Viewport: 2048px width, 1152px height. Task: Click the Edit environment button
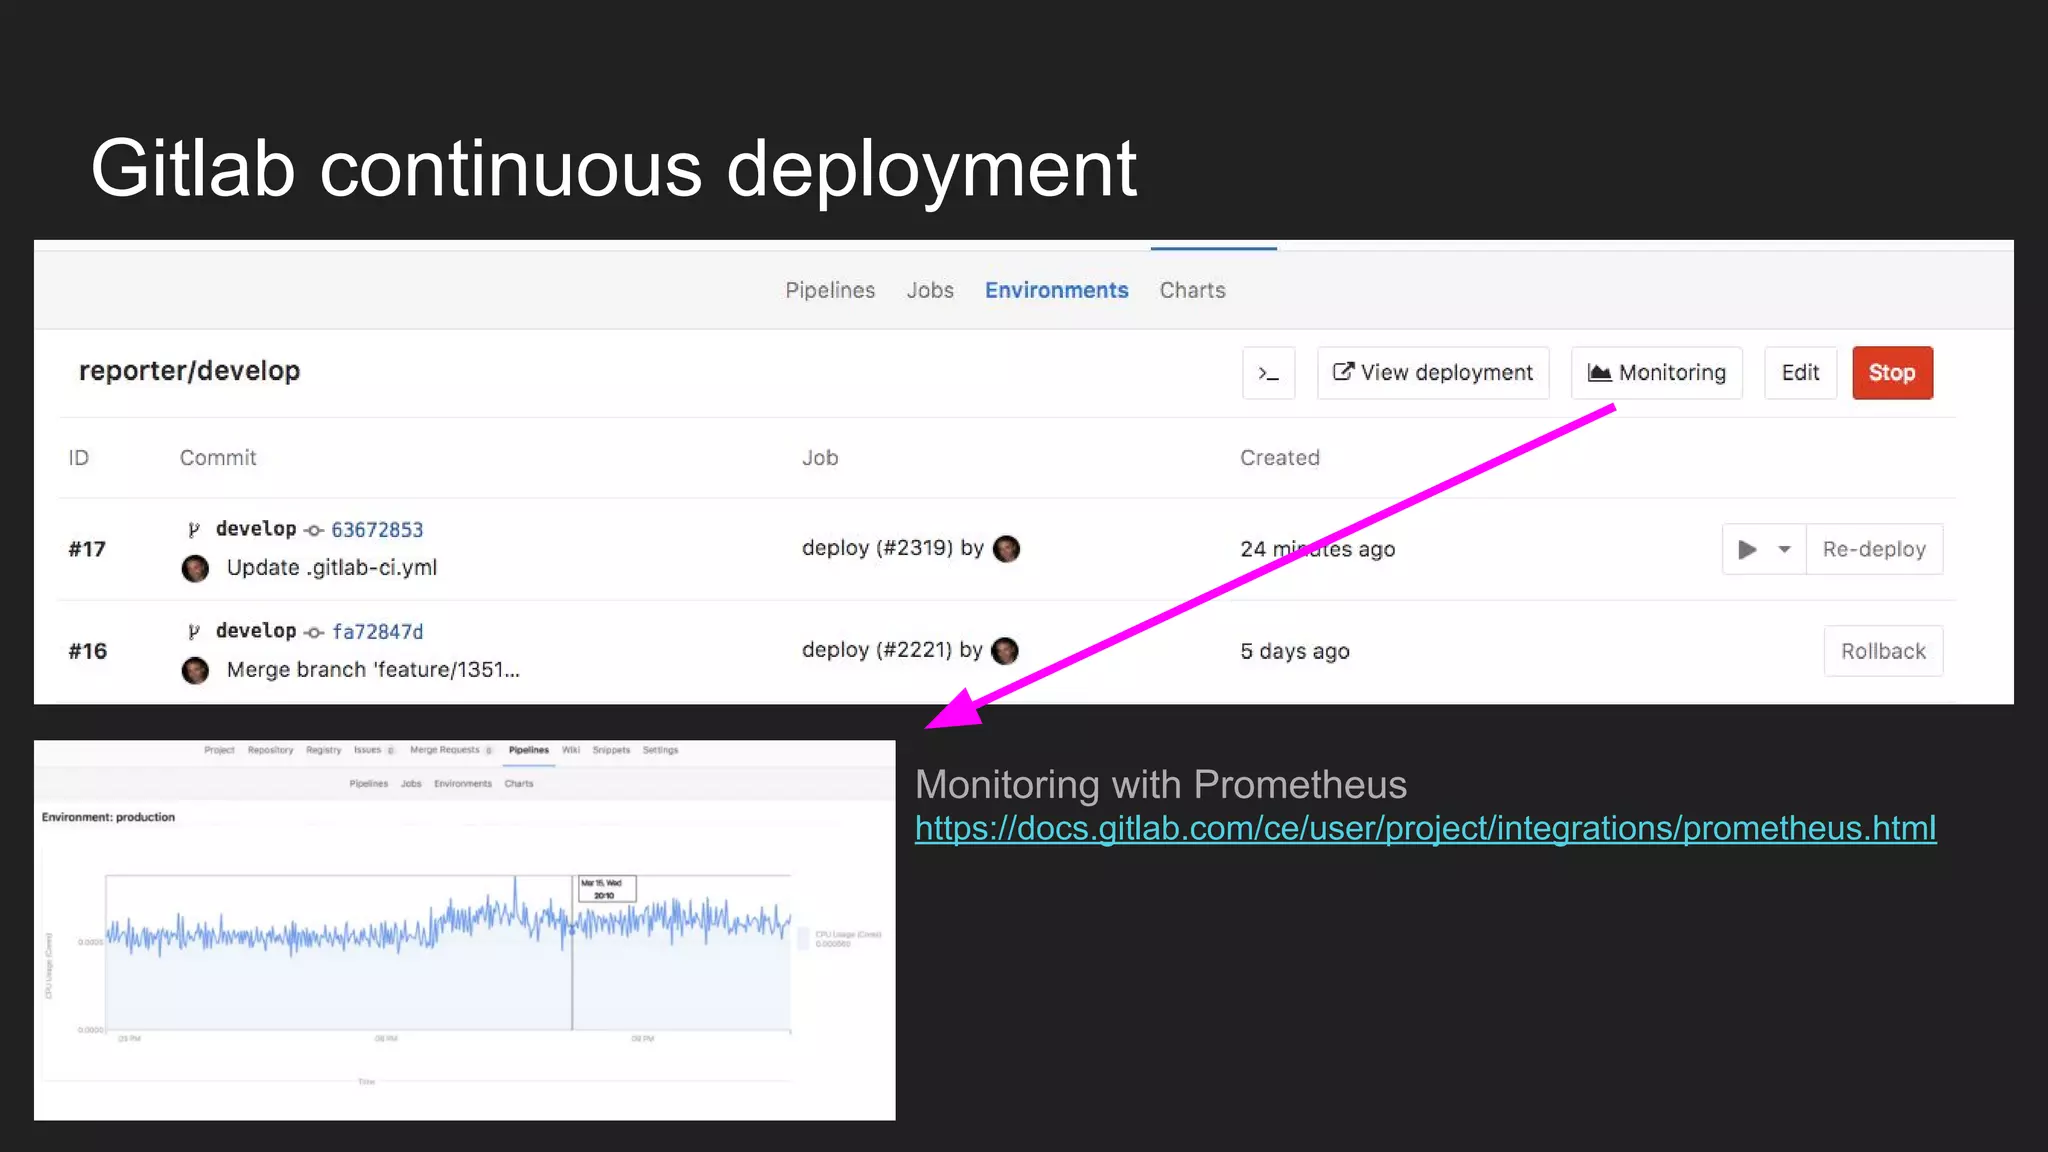[x=1800, y=373]
